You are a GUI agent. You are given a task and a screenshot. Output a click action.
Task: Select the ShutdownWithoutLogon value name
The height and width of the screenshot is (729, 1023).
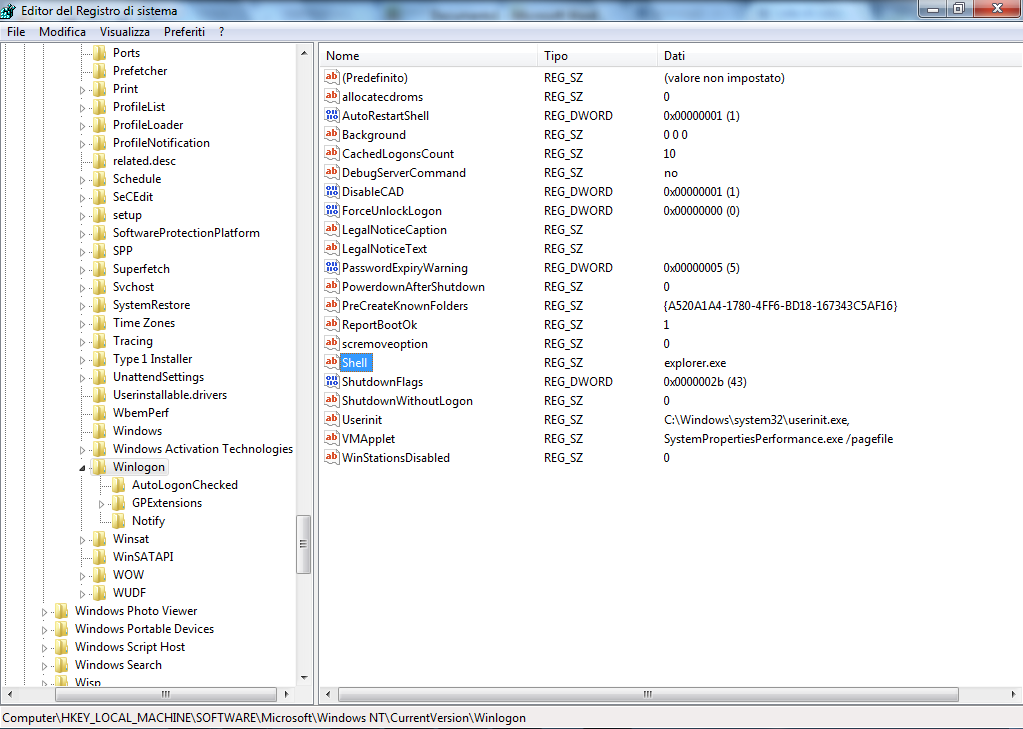coord(407,400)
